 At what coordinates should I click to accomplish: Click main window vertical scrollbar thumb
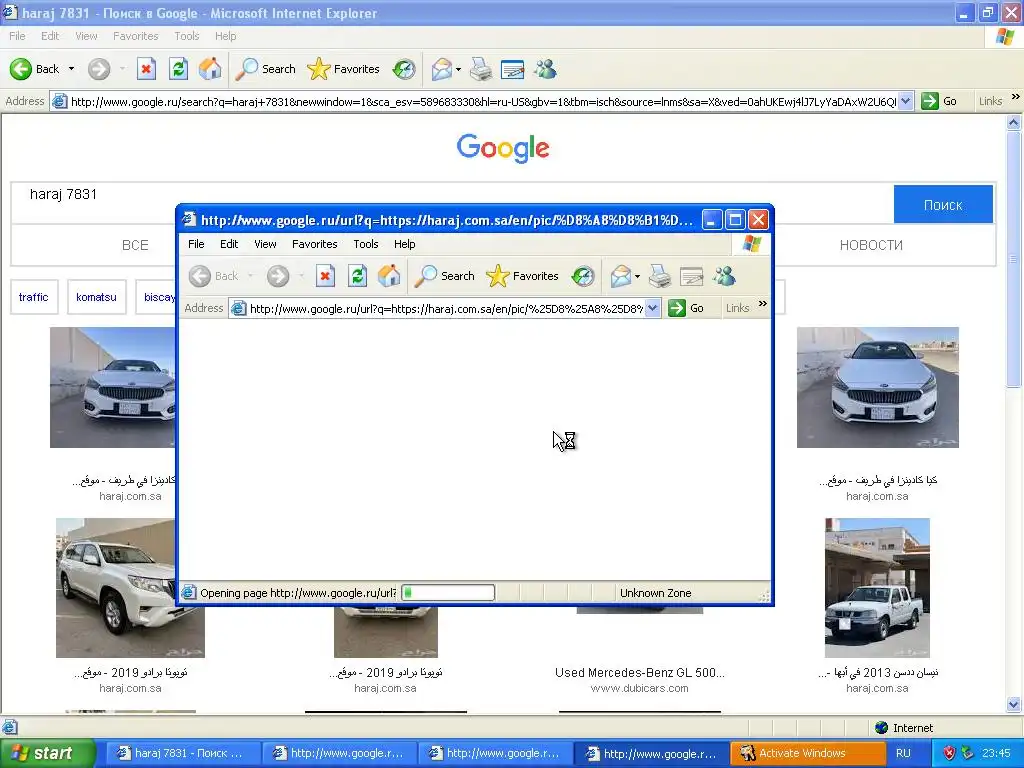[1014, 259]
